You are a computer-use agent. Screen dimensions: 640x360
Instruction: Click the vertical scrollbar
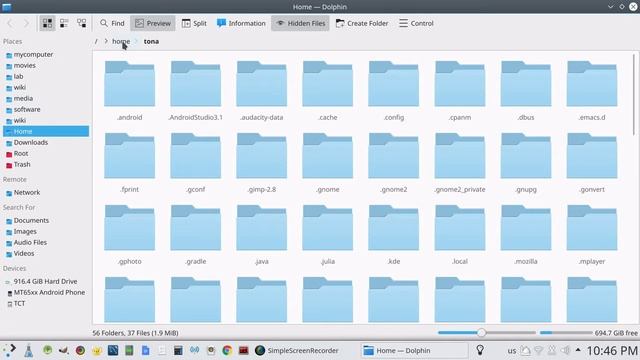(x=634, y=95)
